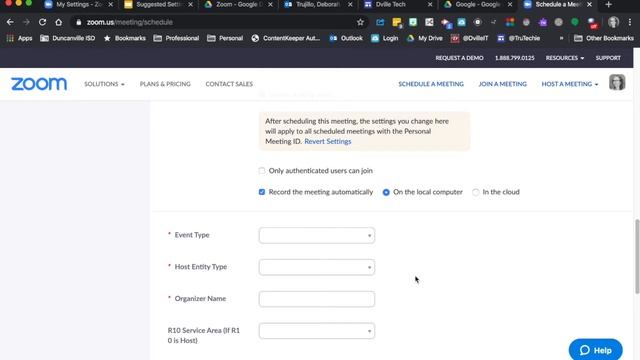
Task: Bookmark this page with the star icon
Action: tap(360, 22)
